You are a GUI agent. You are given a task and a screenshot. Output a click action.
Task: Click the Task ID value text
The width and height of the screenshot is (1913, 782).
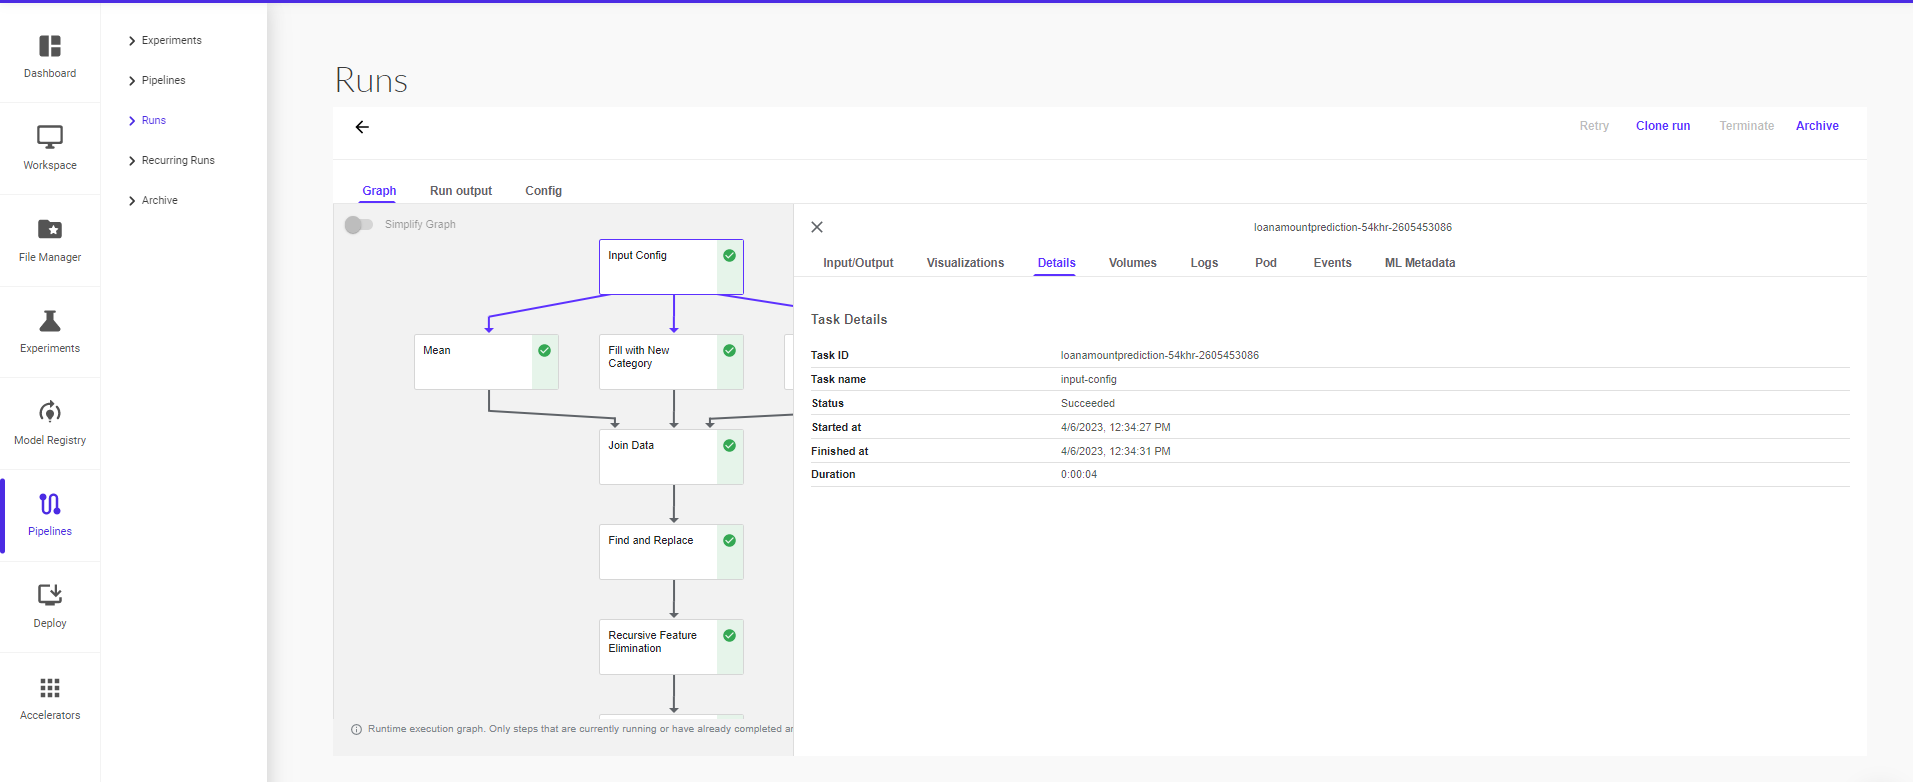pyautogui.click(x=1160, y=356)
